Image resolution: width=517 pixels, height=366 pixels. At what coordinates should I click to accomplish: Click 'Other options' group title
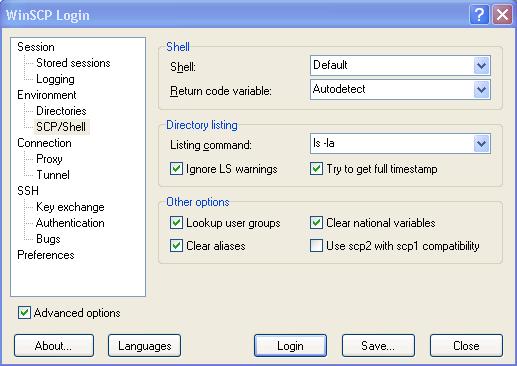pos(198,202)
